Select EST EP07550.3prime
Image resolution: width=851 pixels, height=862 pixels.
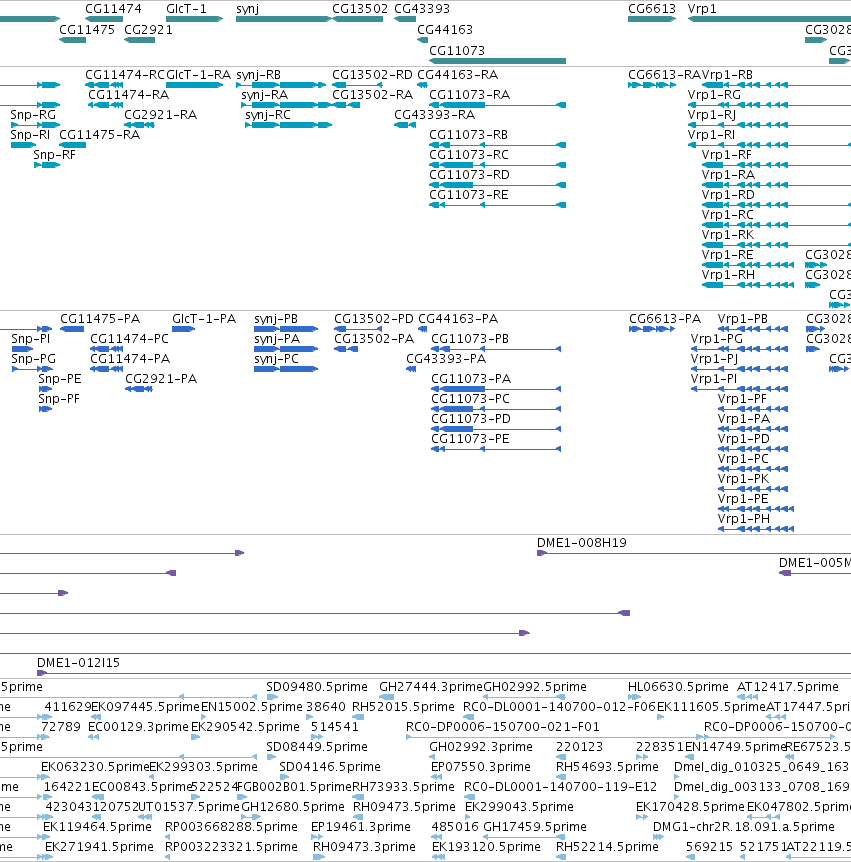[437, 777]
